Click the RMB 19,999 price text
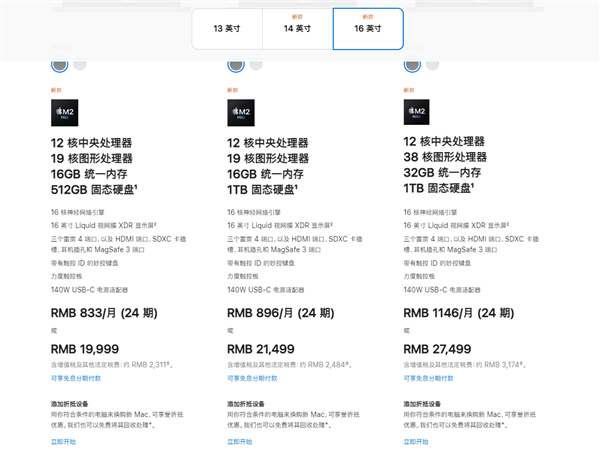Screen dimensions: 600x458 point(85,349)
